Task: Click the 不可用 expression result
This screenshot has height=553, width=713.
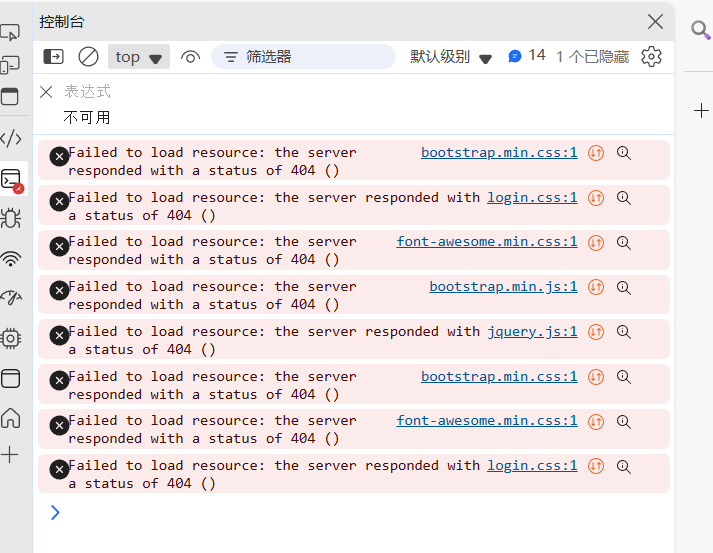Action: 87,118
